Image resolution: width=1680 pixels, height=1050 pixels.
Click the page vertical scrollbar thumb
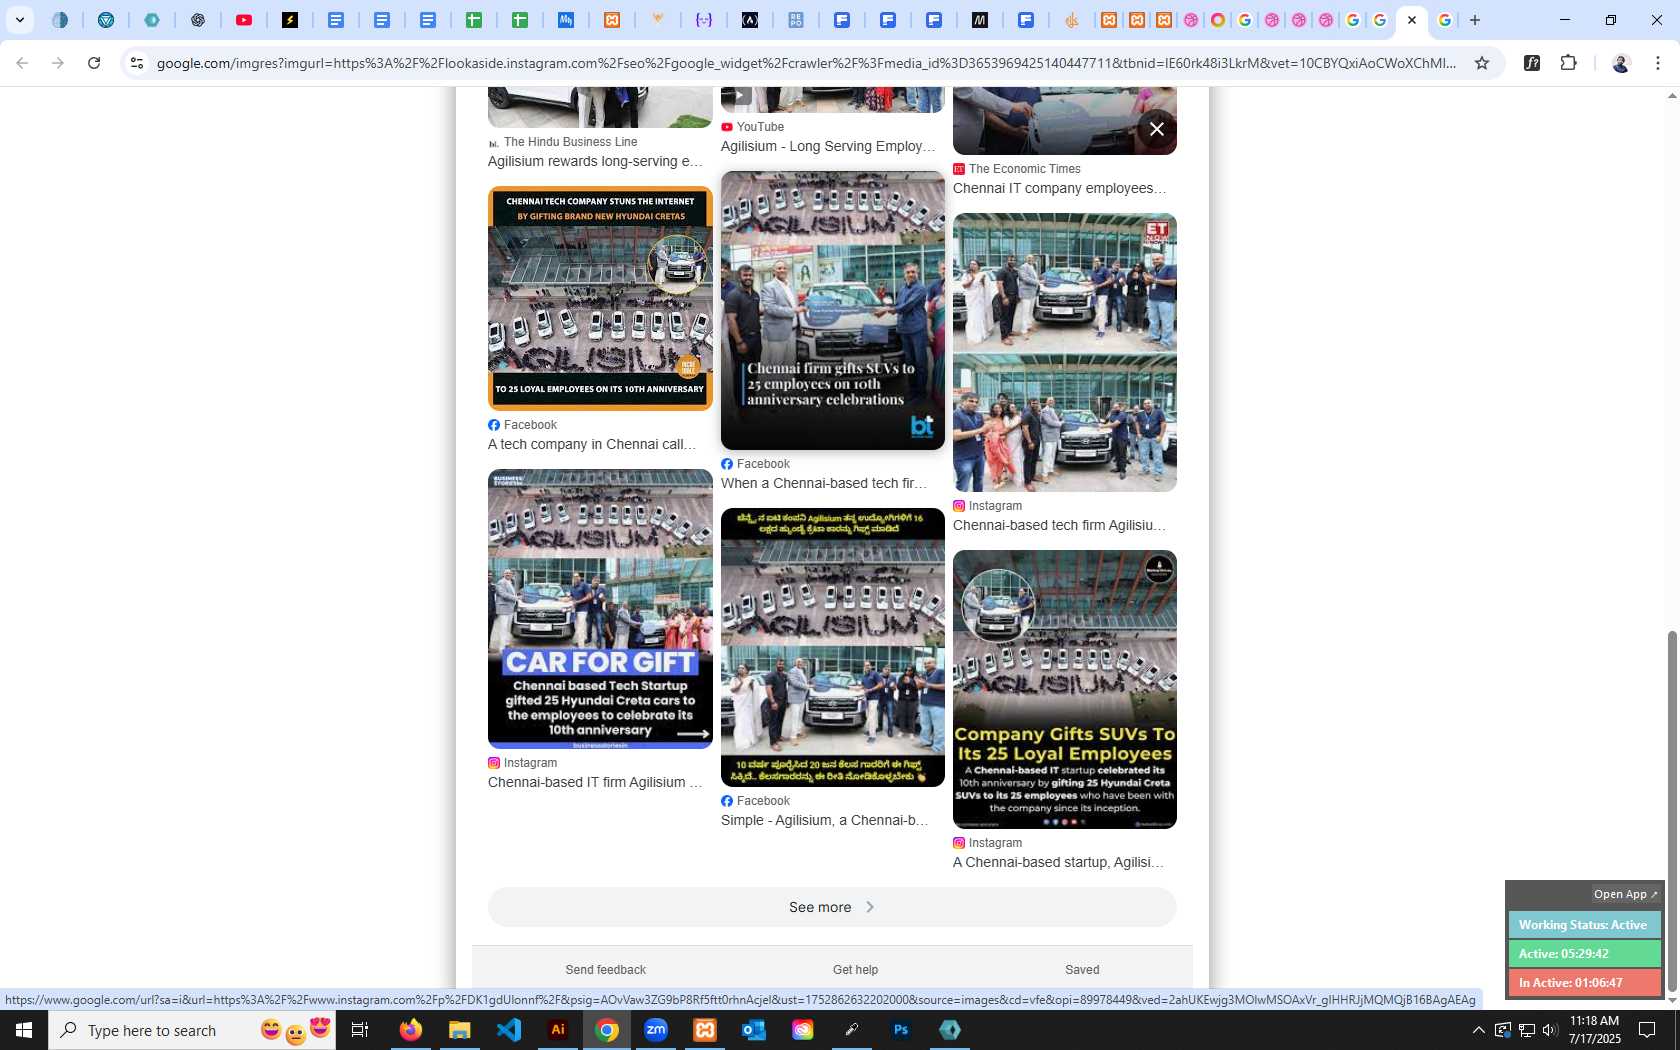[x=1672, y=812]
